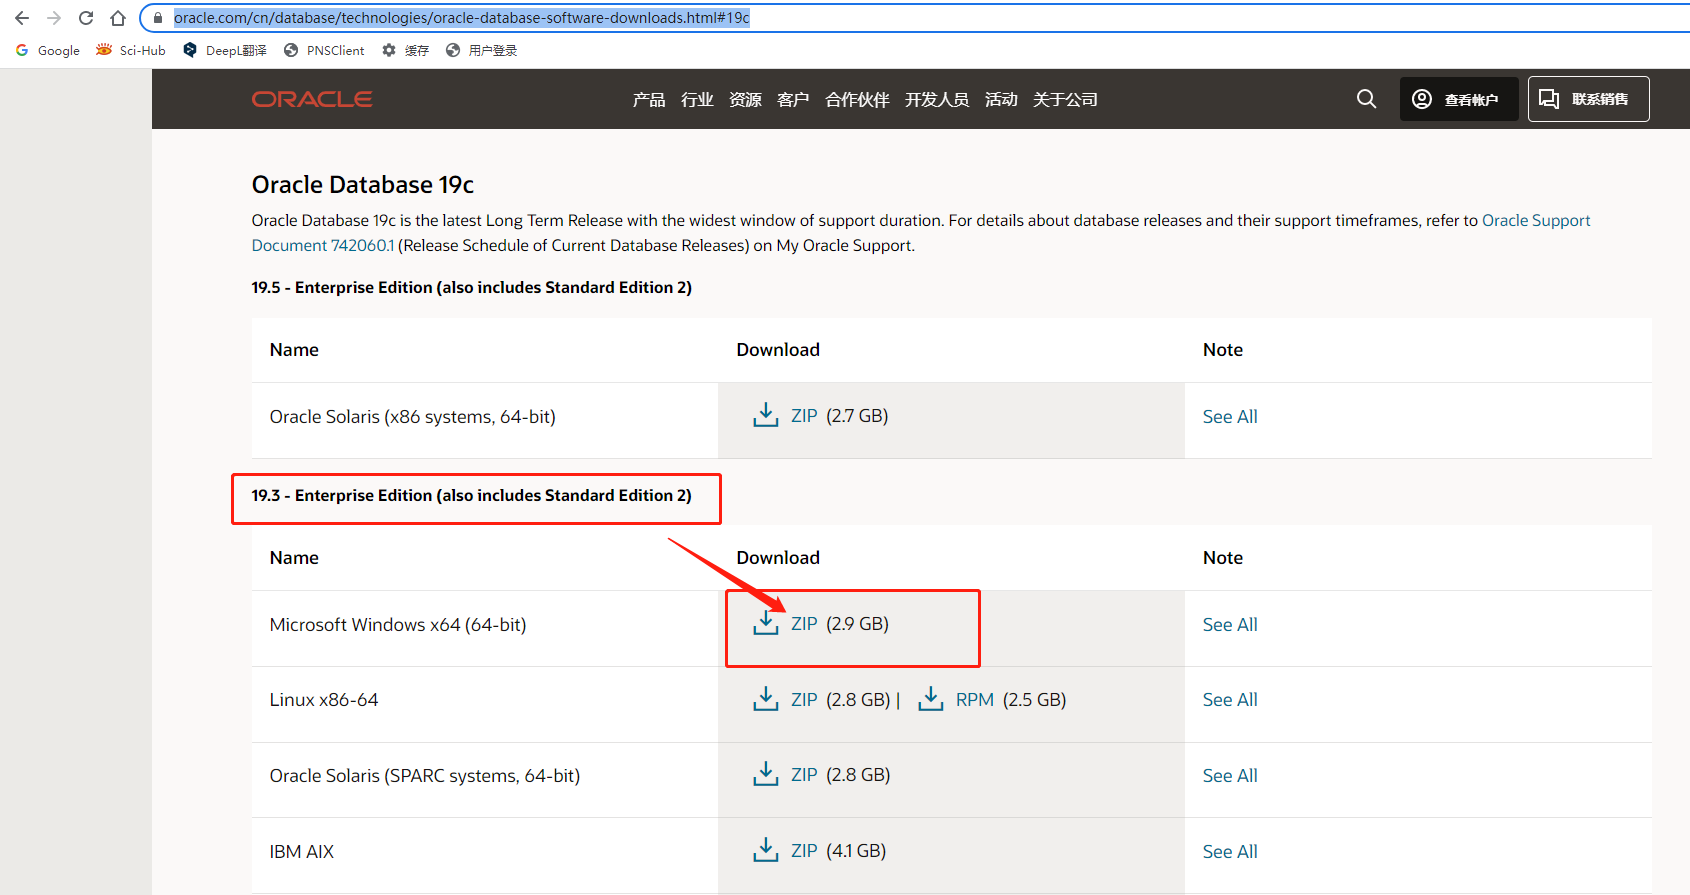Select the URL in the address bar
This screenshot has width=1690, height=895.
click(461, 18)
